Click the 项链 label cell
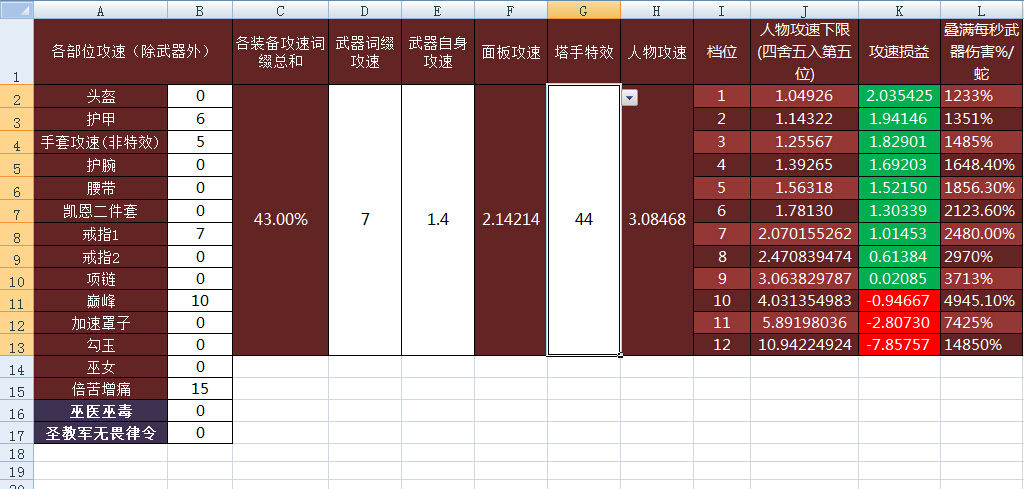The image size is (1024, 489). click(101, 279)
